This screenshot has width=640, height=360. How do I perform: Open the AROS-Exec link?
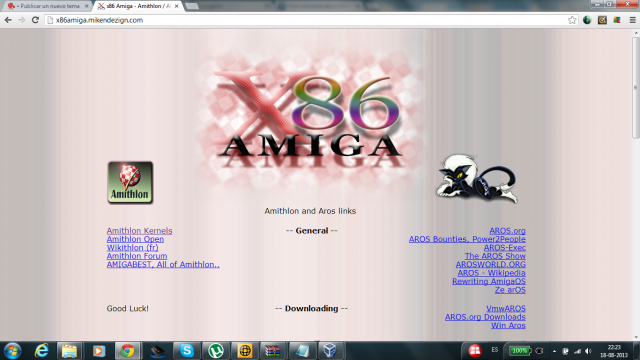pyautogui.click(x=504, y=248)
